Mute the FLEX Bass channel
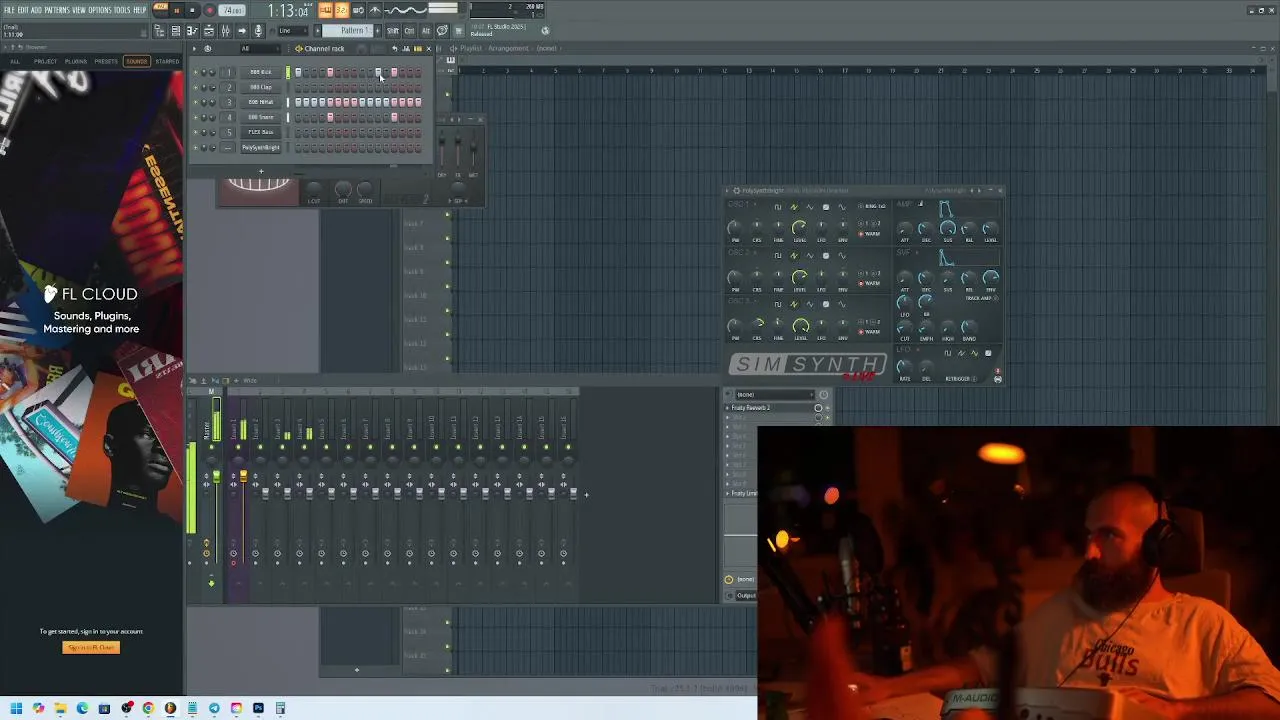This screenshot has width=1280, height=720. 195,132
